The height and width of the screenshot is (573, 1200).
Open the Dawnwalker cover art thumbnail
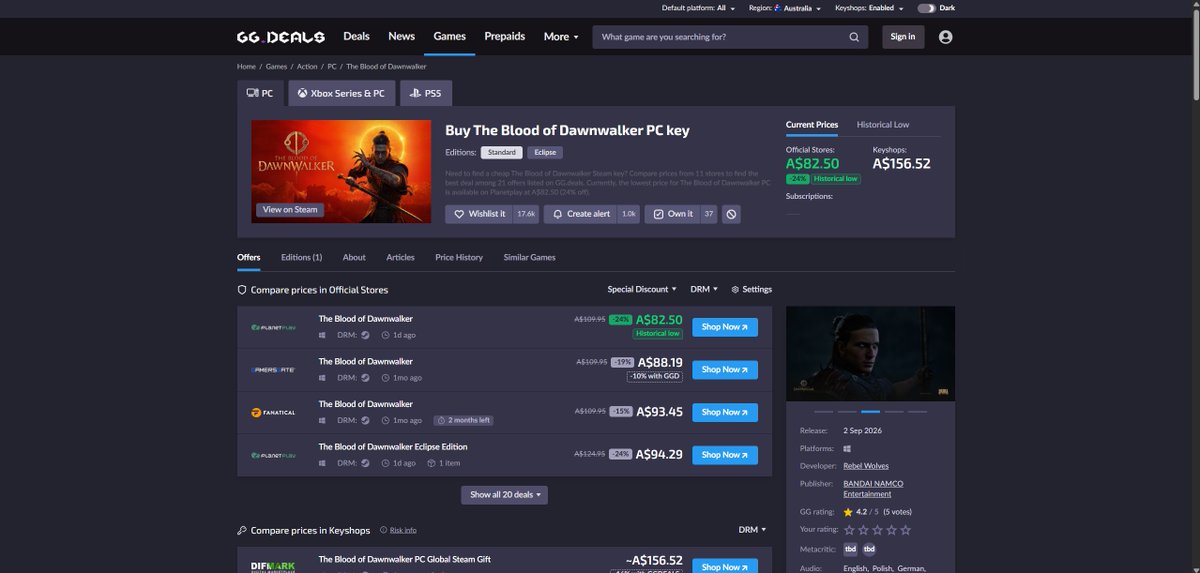click(341, 170)
